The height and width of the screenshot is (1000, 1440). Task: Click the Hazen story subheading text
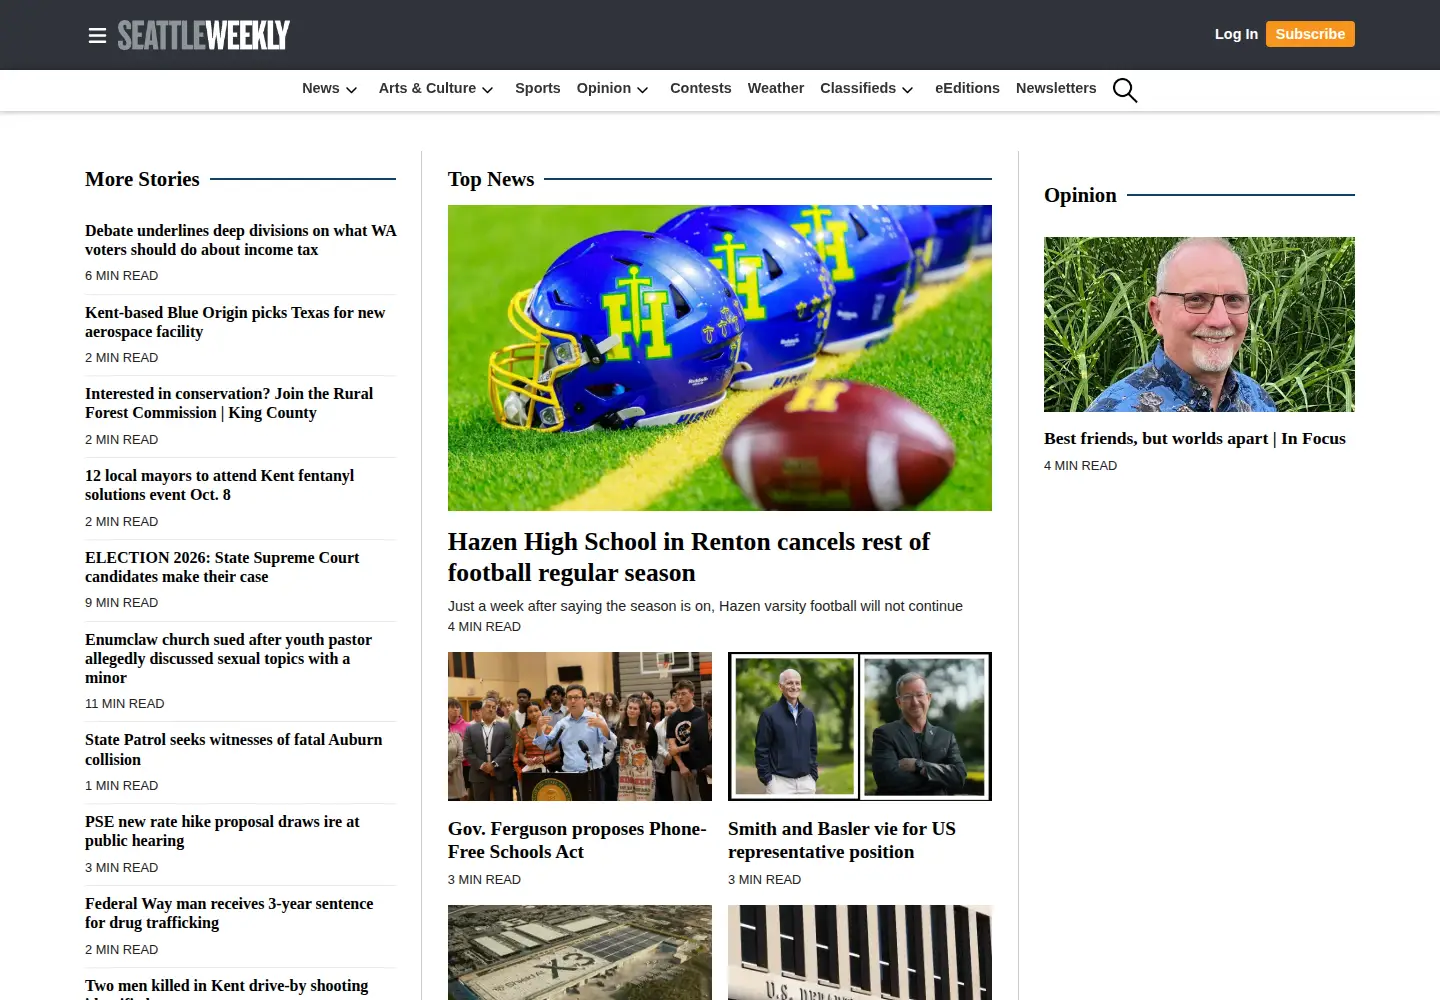click(x=705, y=606)
